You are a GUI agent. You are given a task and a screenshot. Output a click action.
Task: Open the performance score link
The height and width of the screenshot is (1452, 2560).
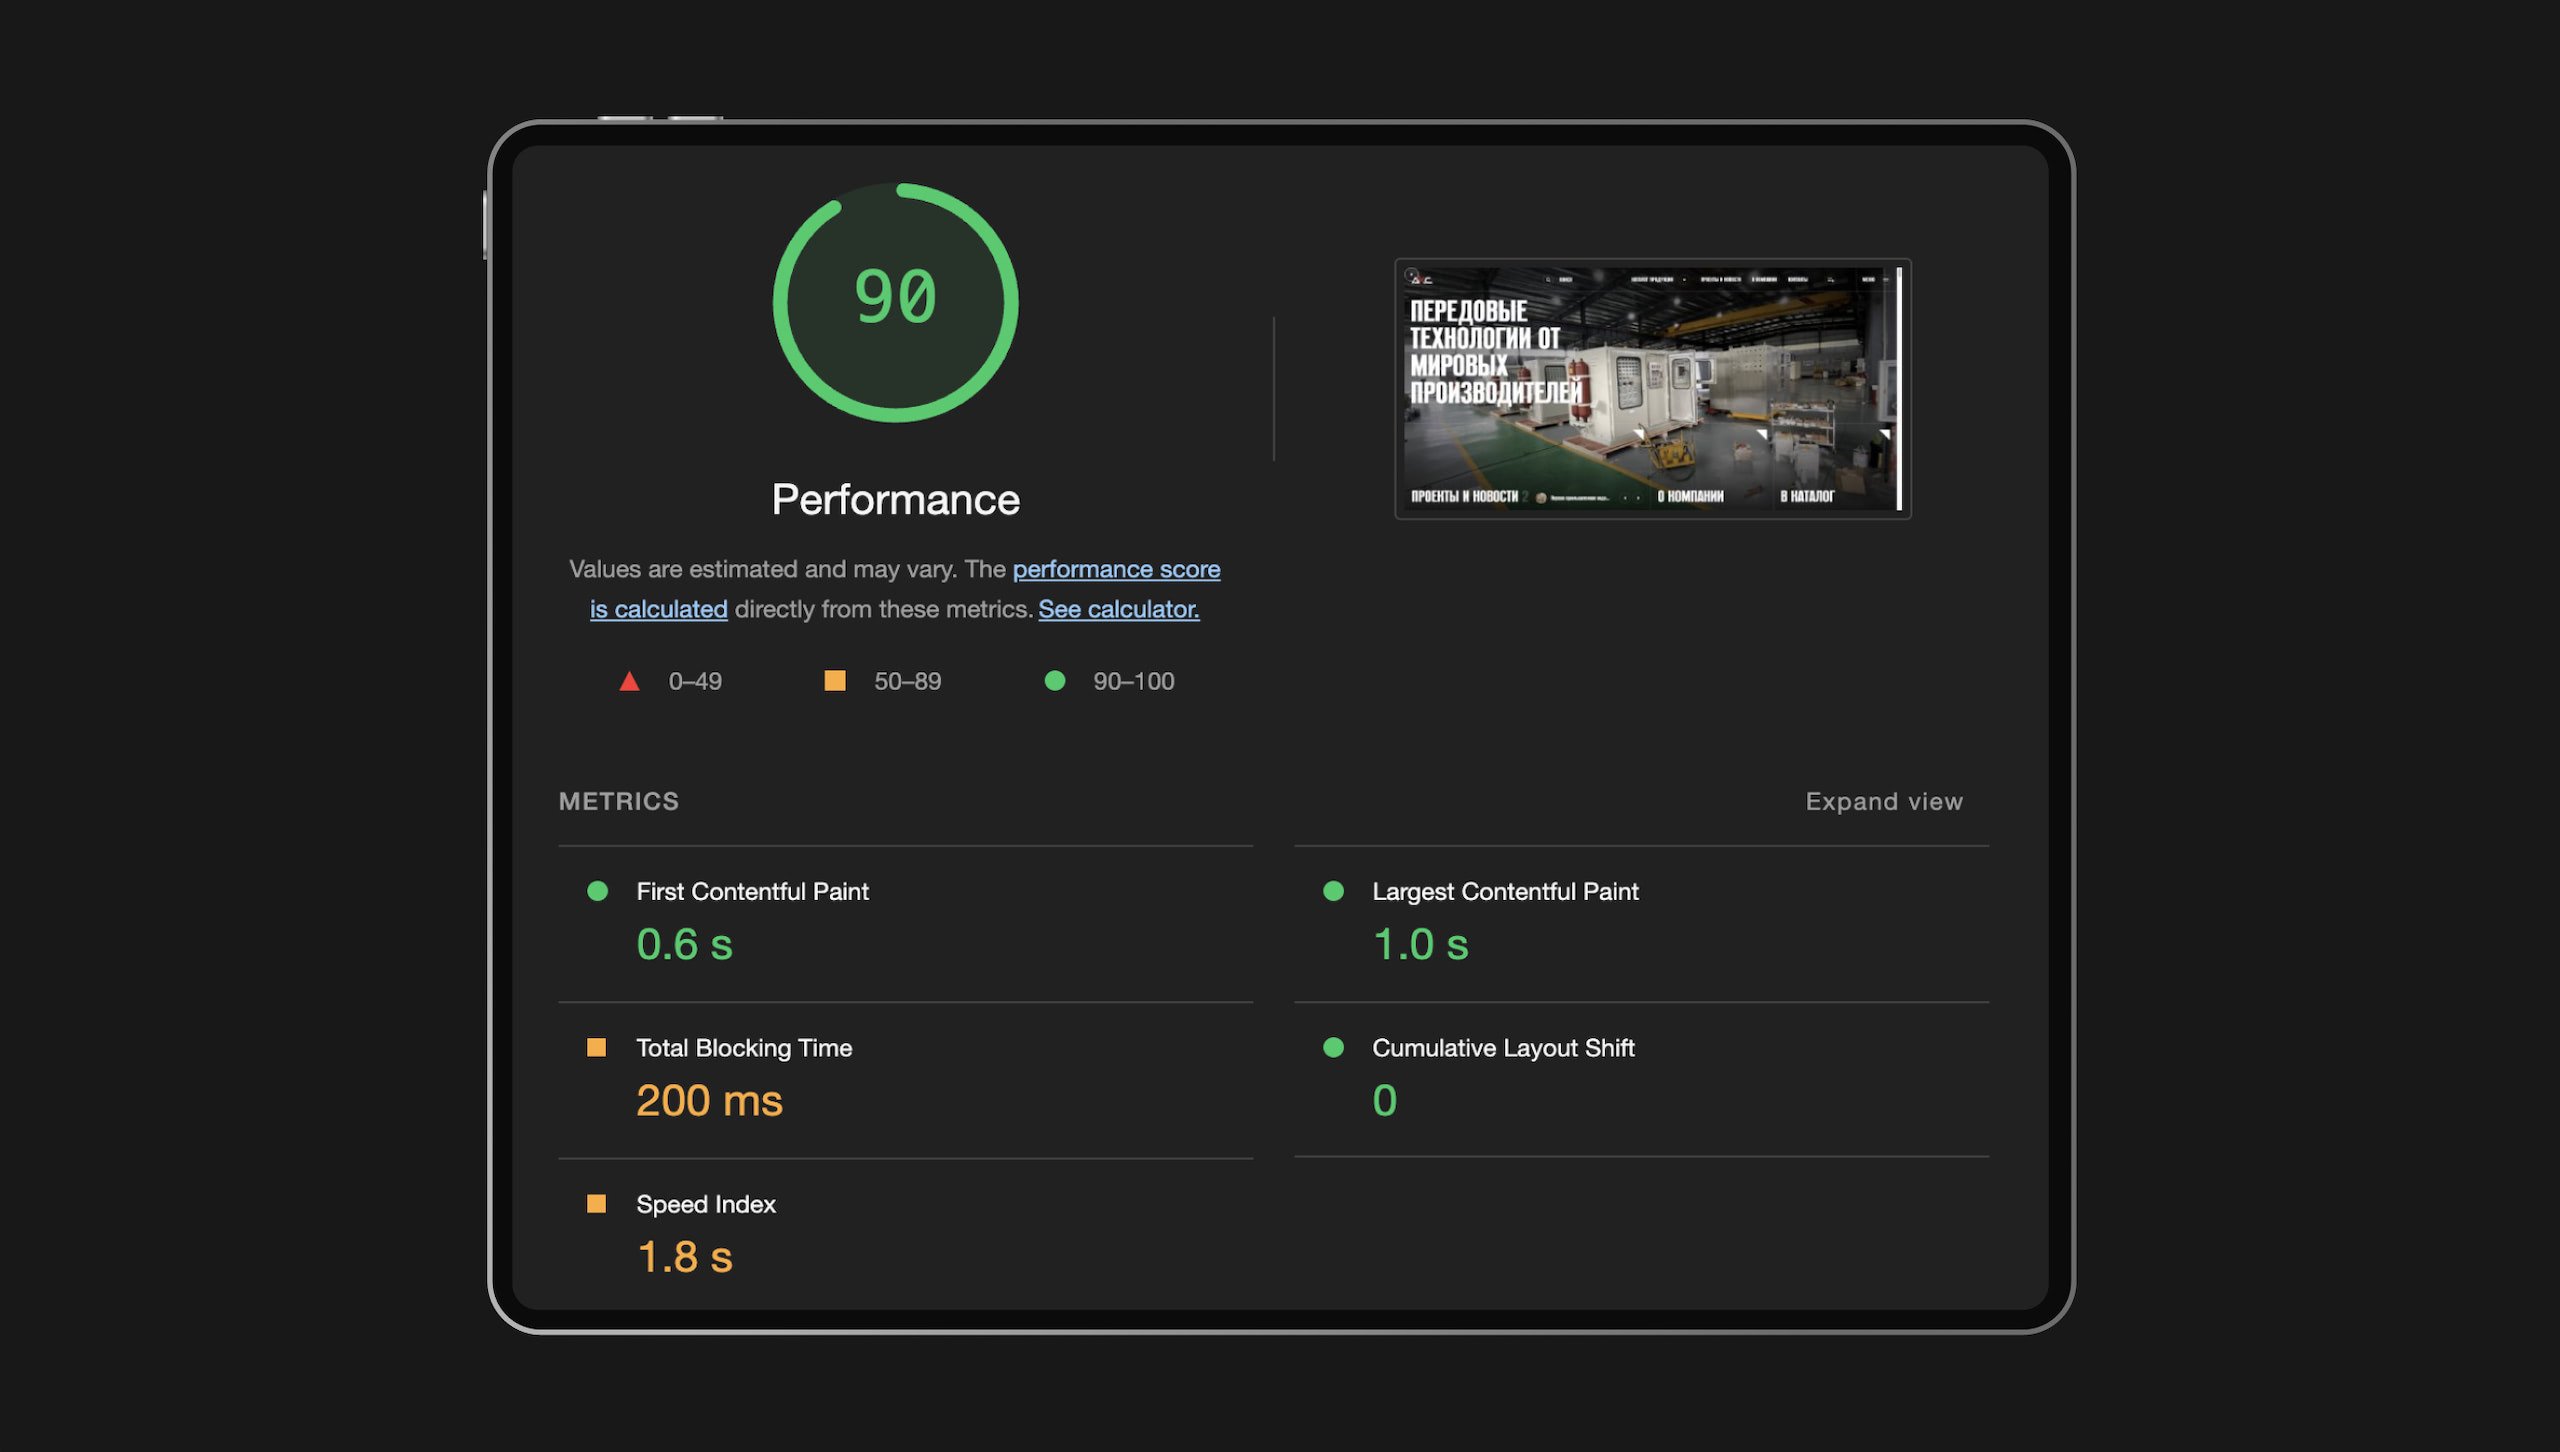point(1115,569)
